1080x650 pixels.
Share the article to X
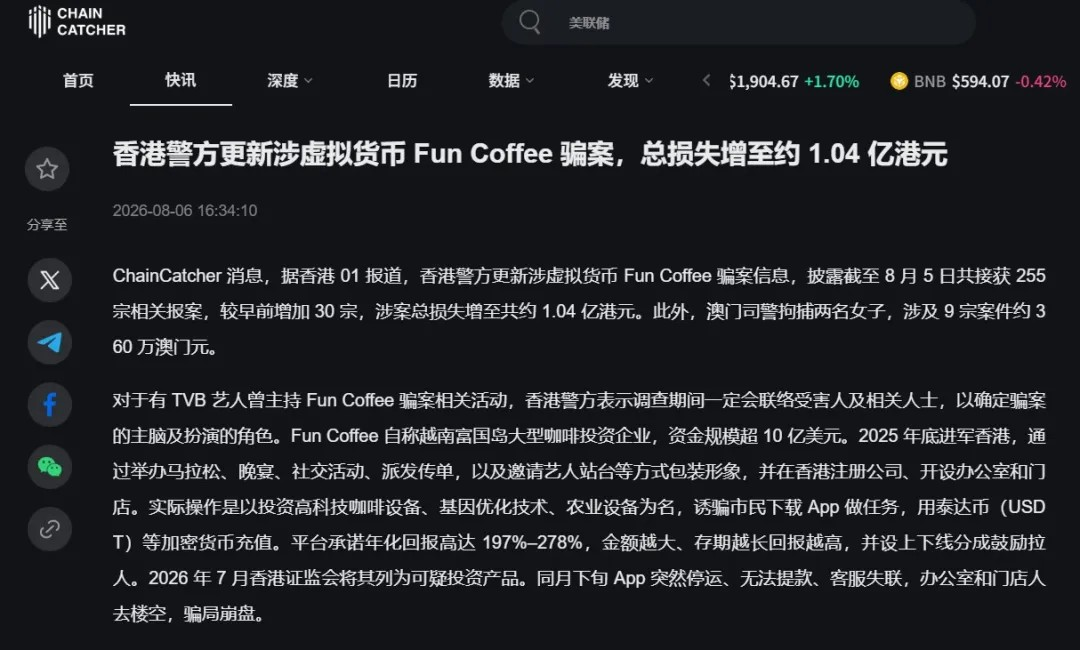(x=50, y=280)
